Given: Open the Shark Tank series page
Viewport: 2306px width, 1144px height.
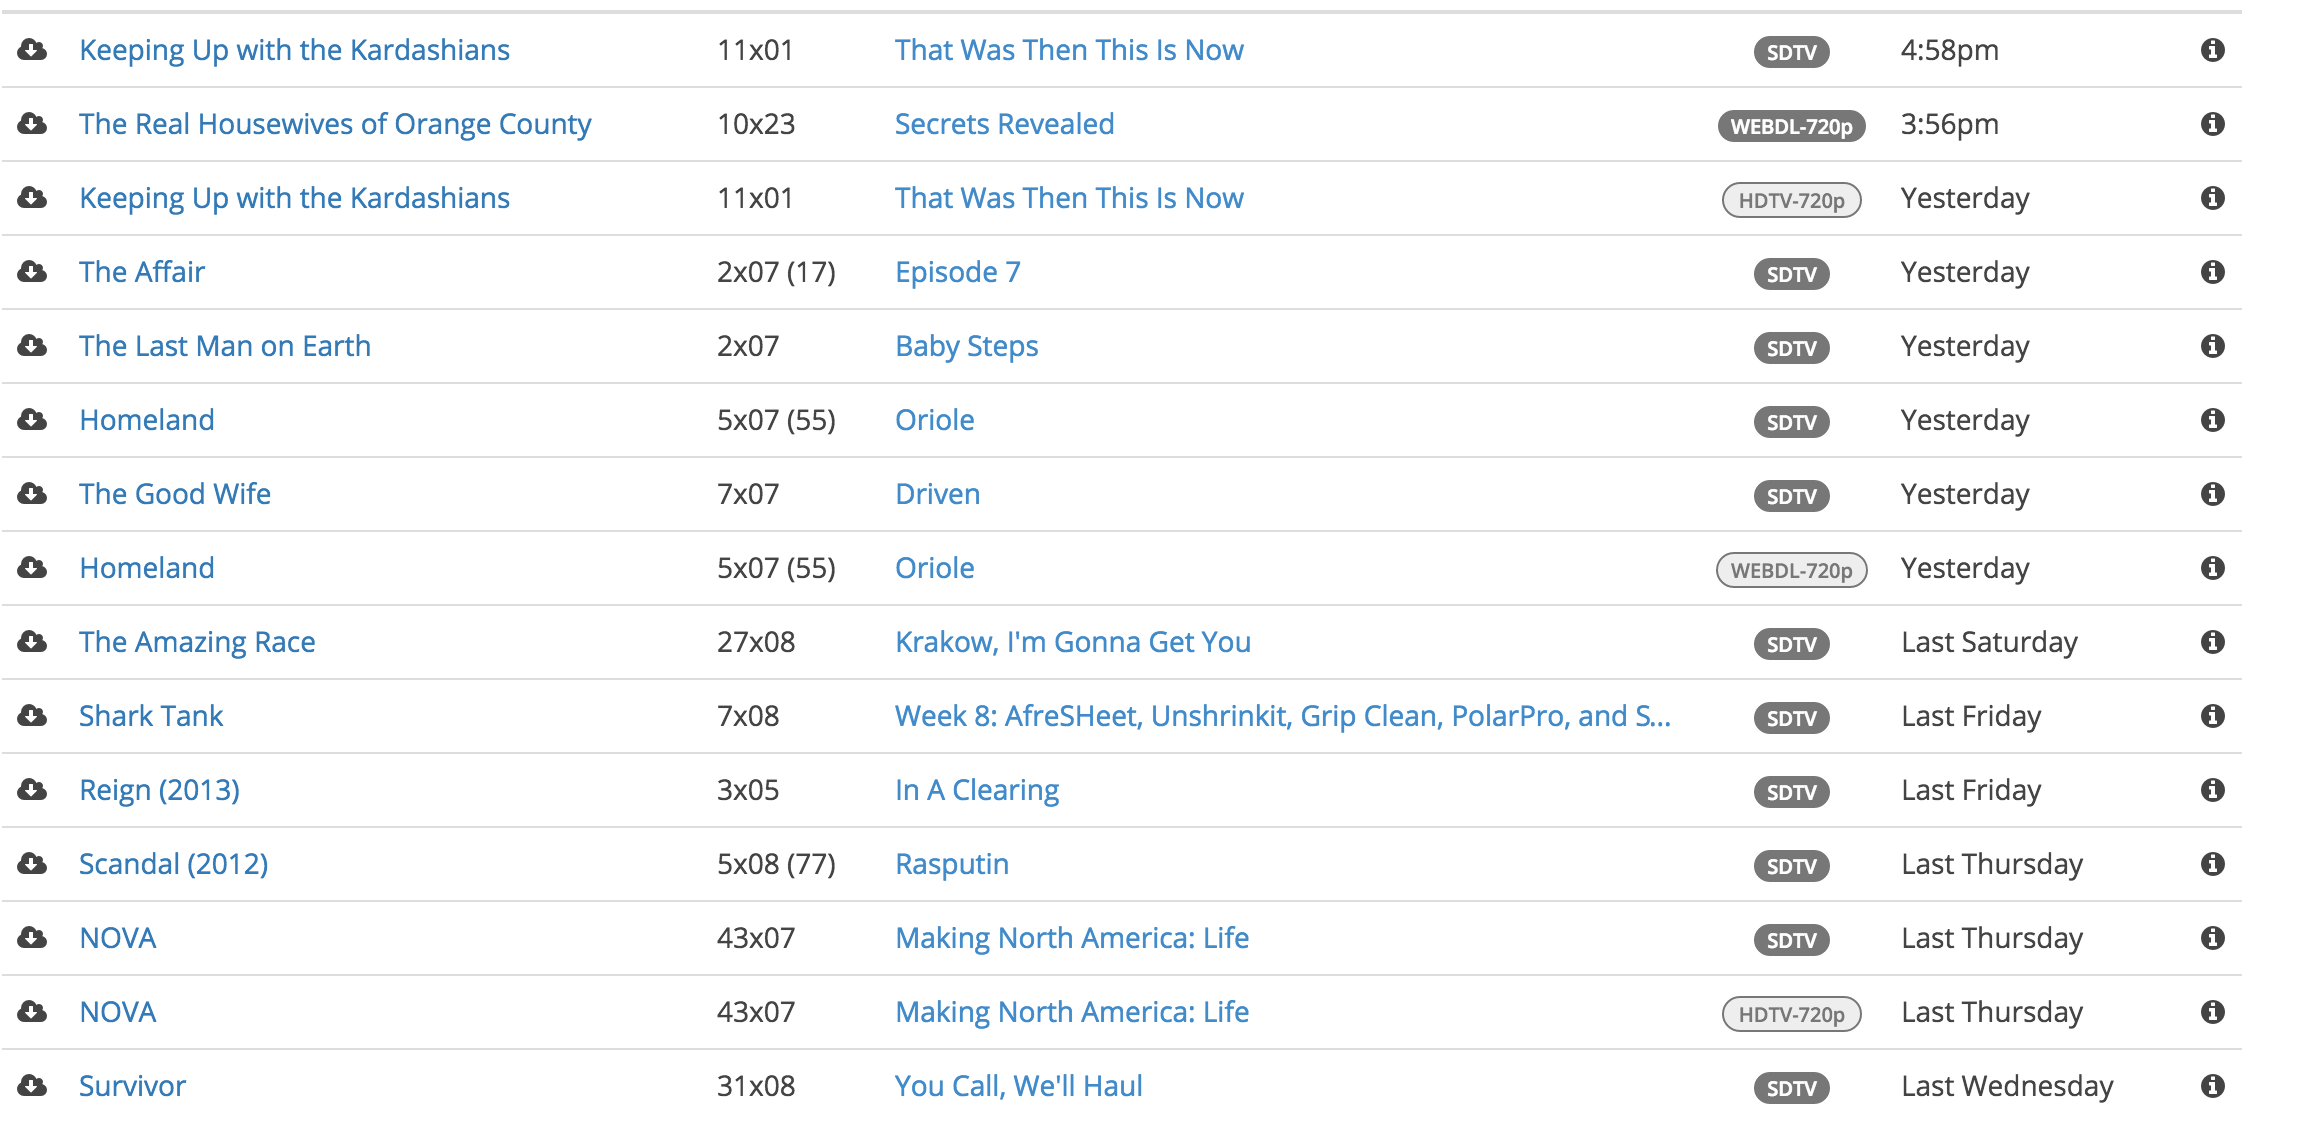Looking at the screenshot, I should tap(151, 716).
